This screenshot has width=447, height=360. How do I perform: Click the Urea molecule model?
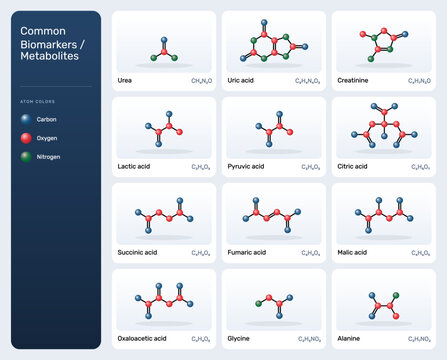(x=164, y=49)
